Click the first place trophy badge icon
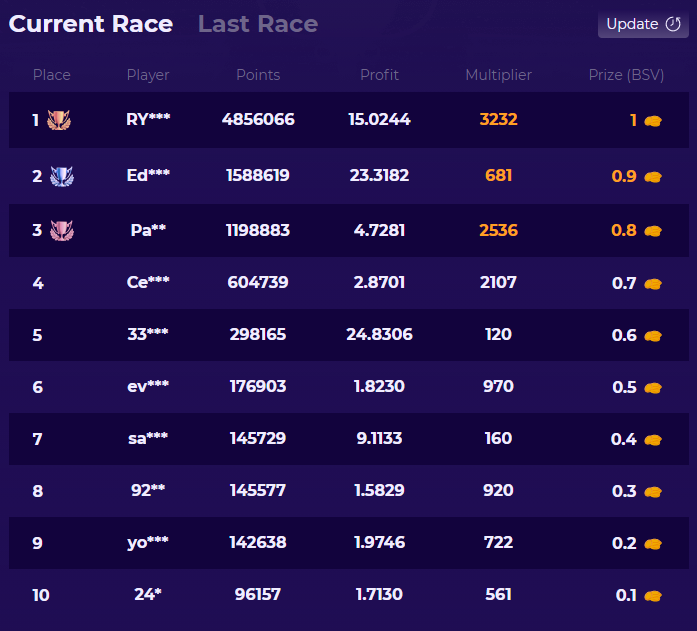 (x=59, y=120)
